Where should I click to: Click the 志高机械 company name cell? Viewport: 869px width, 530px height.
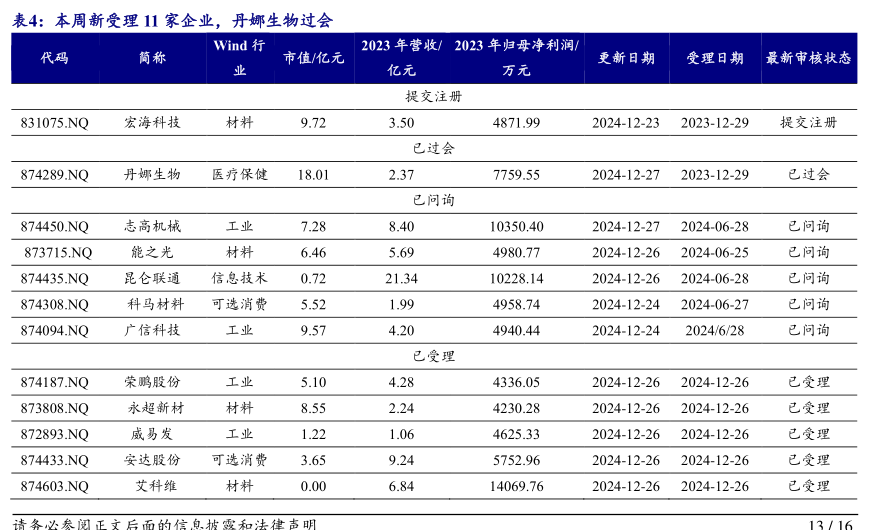[x=152, y=227]
